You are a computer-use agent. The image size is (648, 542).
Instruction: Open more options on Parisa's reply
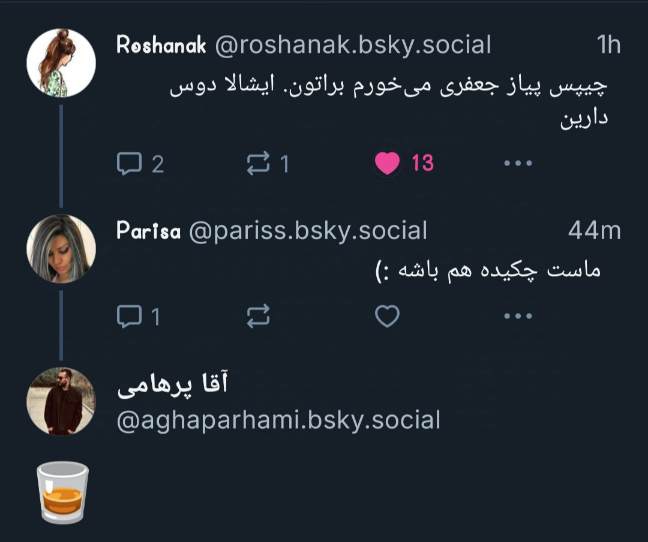517,317
